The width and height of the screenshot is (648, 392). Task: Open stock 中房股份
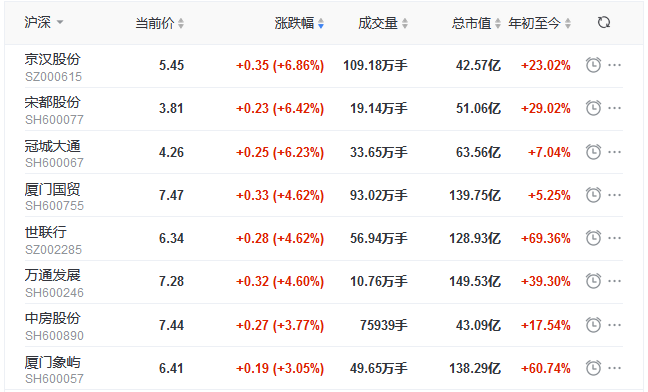52,318
